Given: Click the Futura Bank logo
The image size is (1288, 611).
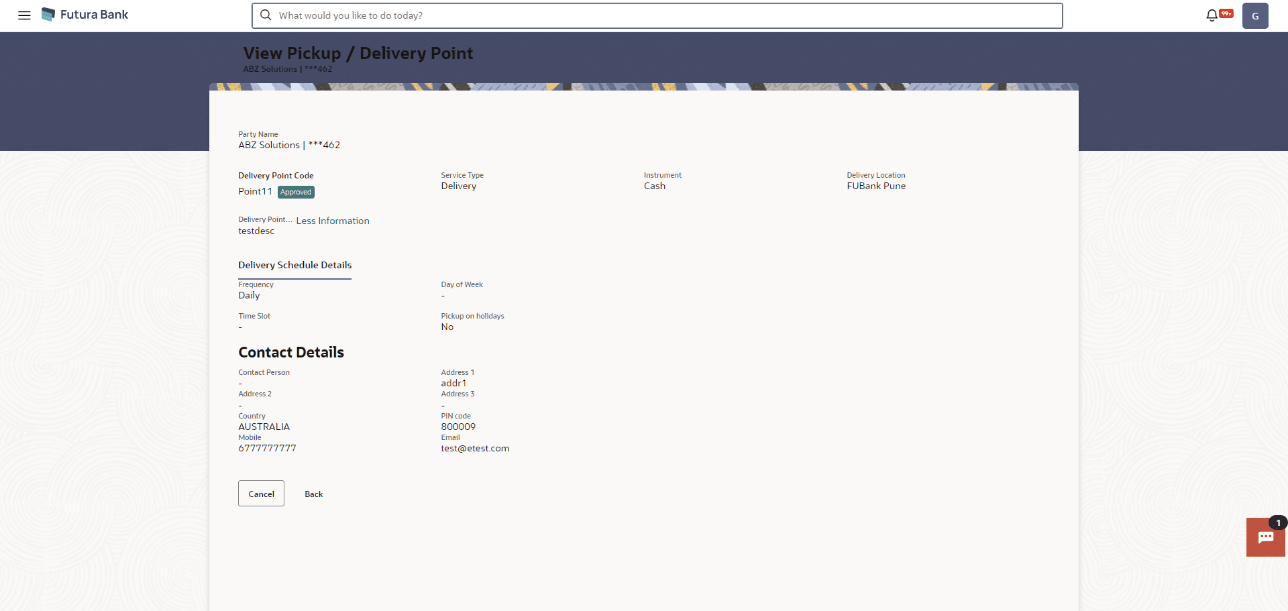Looking at the screenshot, I should [x=85, y=15].
